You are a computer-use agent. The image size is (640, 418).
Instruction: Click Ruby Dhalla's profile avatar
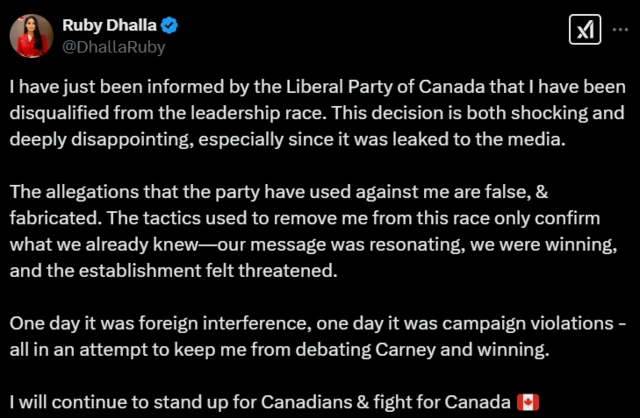[x=32, y=36]
